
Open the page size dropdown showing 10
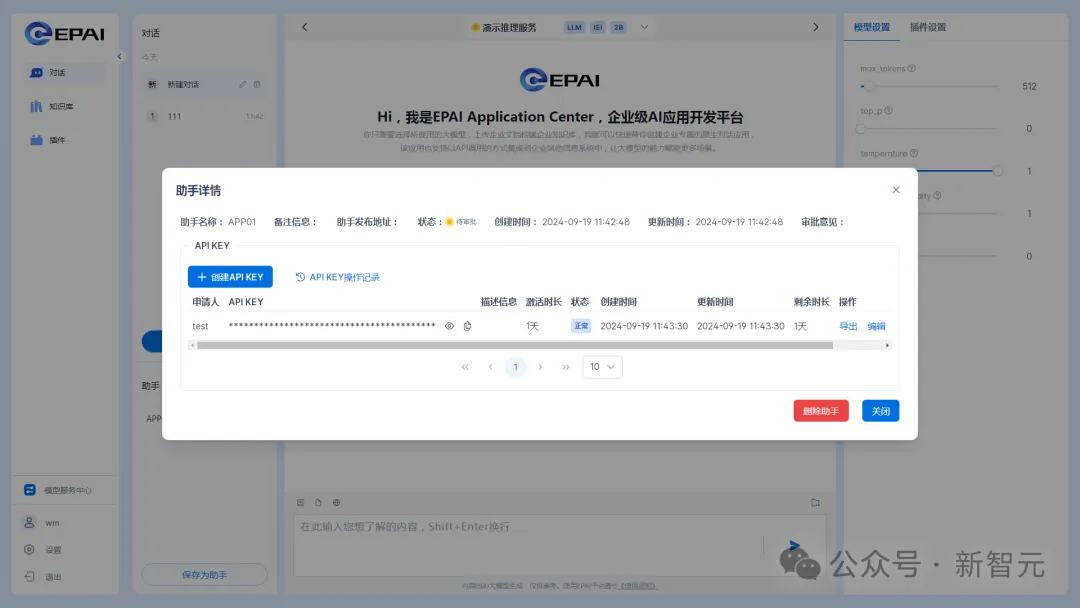click(x=602, y=367)
